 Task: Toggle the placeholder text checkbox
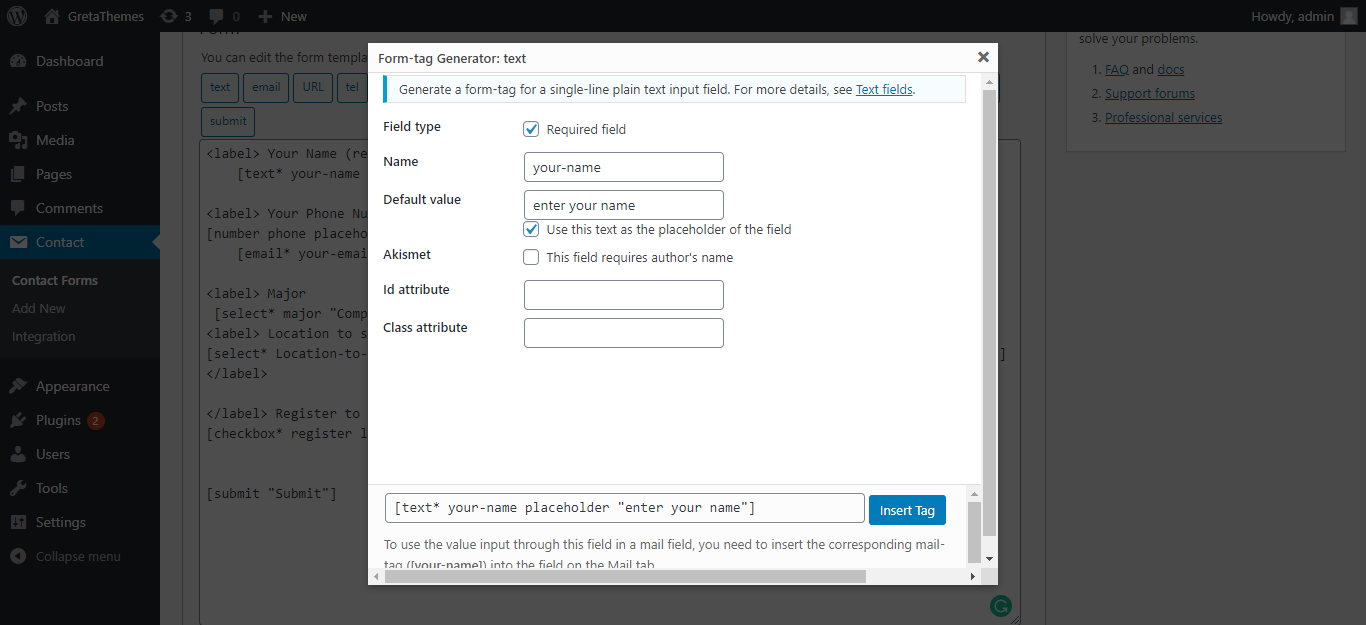pyautogui.click(x=532, y=229)
